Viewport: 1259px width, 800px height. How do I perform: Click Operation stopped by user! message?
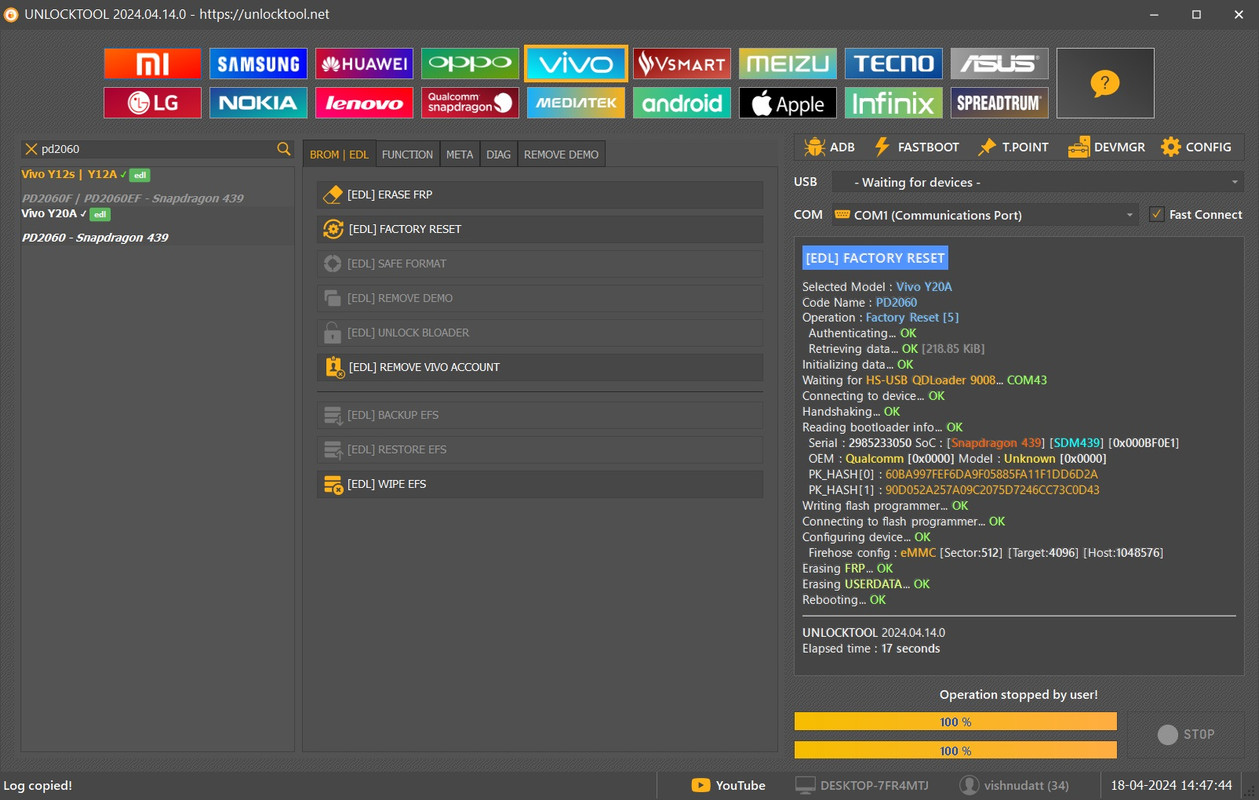pos(1018,695)
